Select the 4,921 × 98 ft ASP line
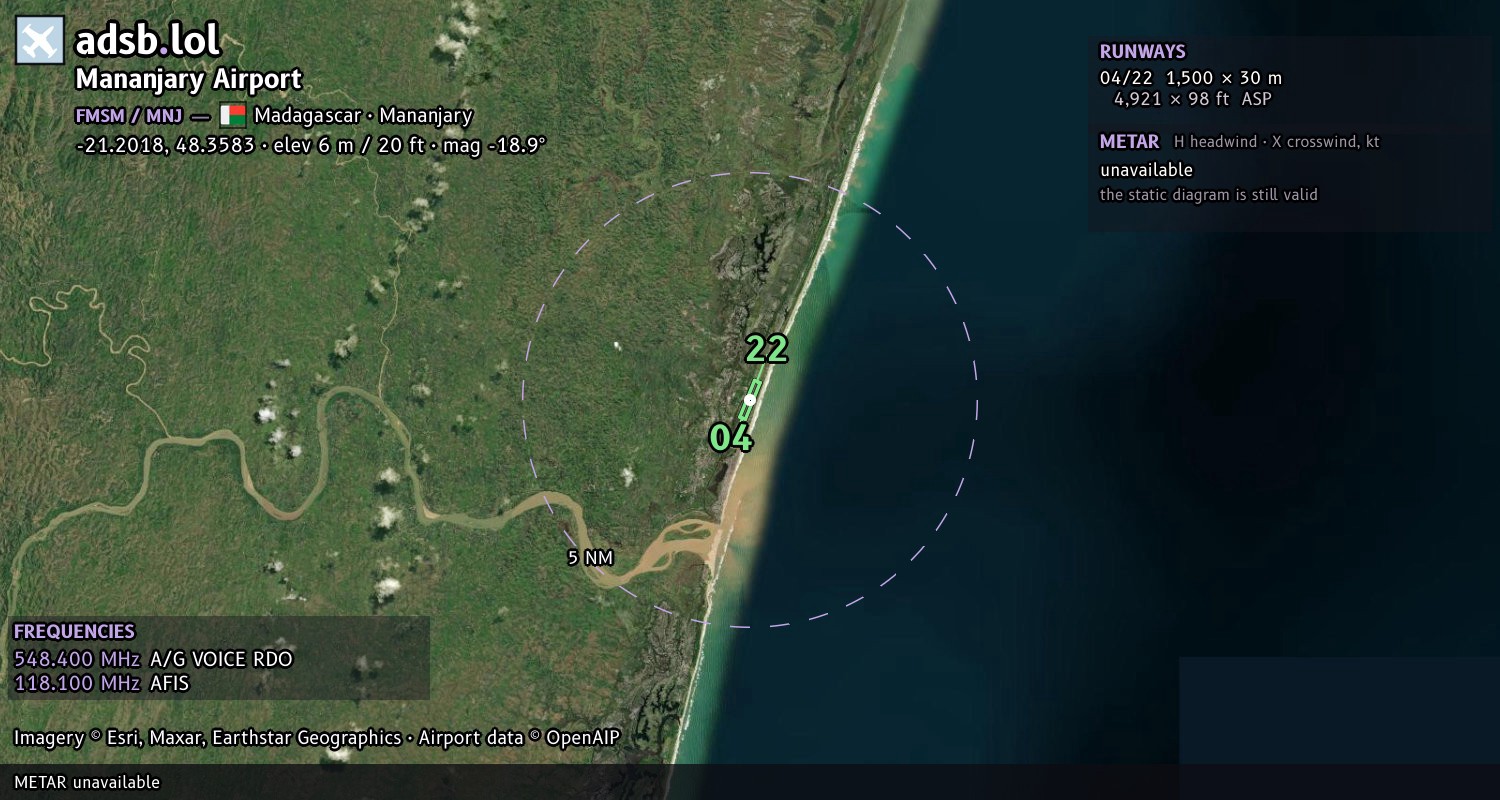The image size is (1500, 800). (1193, 99)
